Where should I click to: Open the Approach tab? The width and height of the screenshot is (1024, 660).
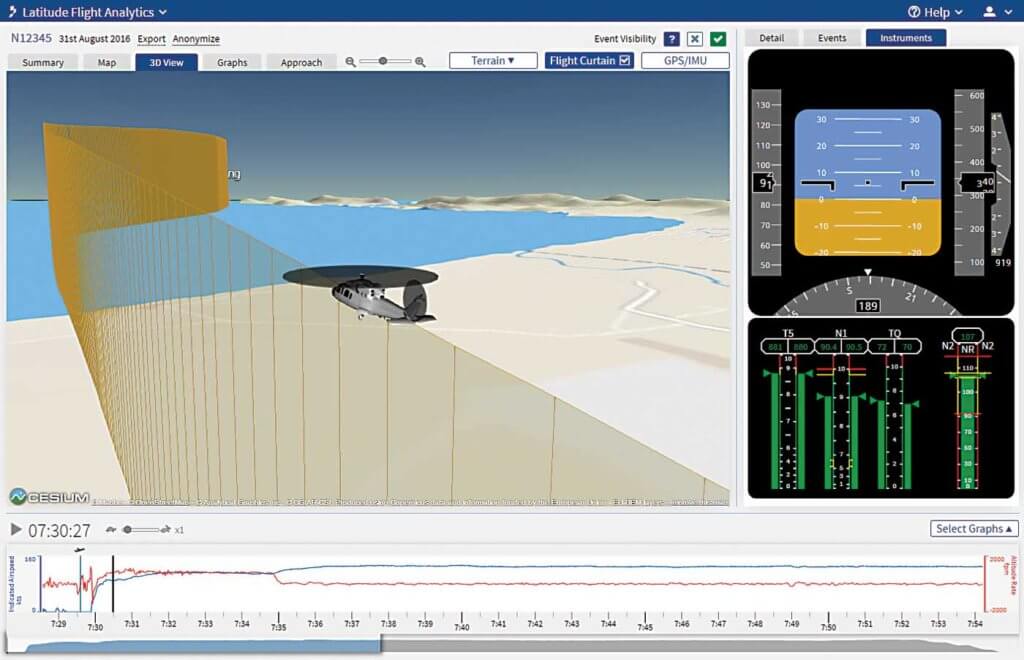pos(301,63)
